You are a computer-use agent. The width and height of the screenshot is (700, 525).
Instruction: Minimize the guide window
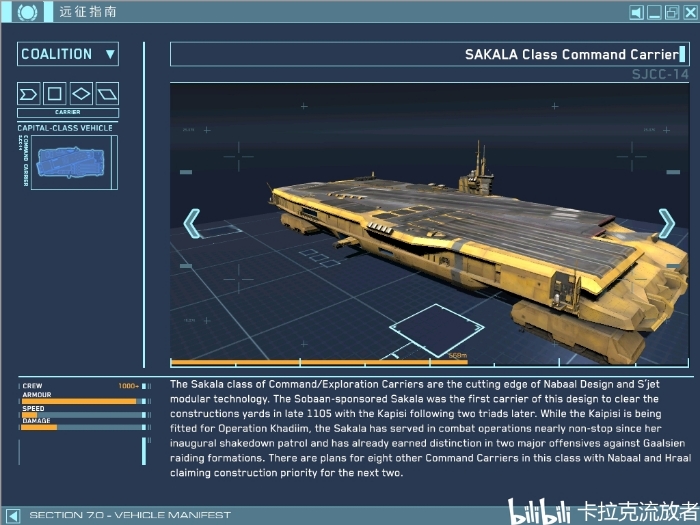coord(654,13)
